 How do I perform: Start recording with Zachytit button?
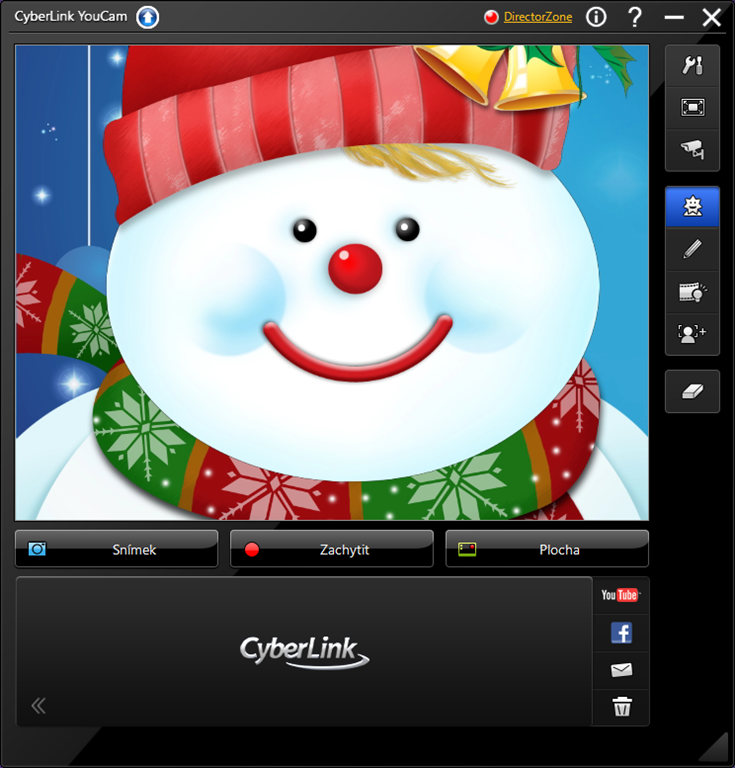(331, 549)
